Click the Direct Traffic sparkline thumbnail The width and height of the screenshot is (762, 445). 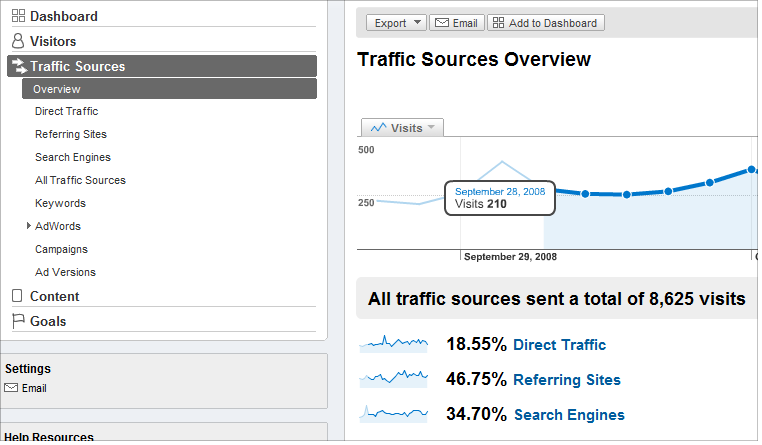[394, 343]
